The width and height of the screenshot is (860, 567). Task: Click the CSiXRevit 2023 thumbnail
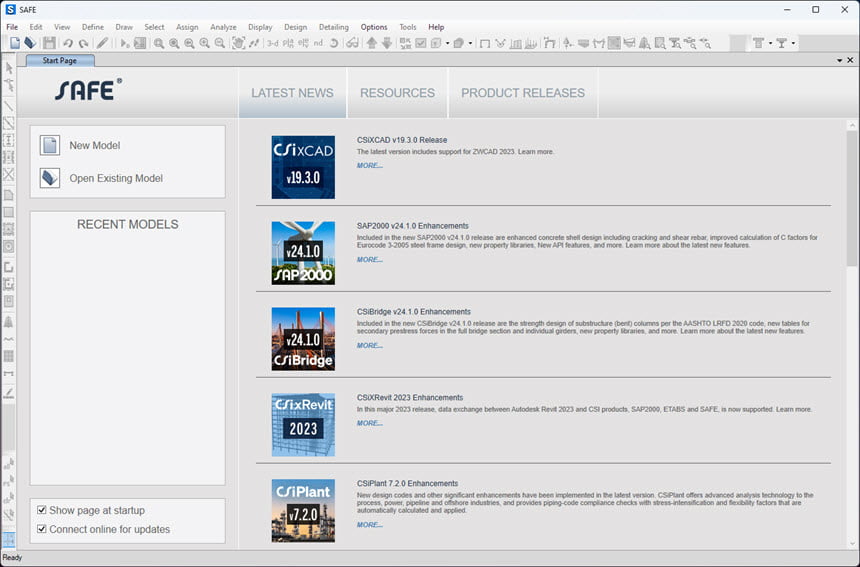click(303, 424)
